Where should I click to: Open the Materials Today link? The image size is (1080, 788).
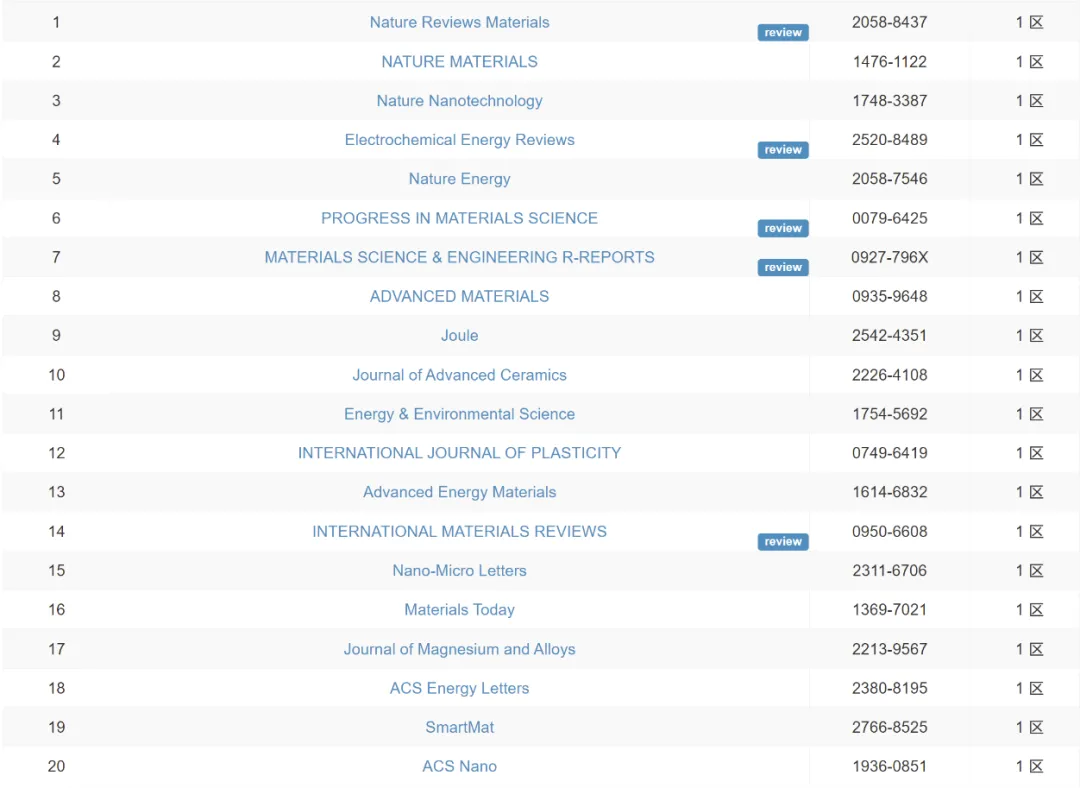(x=459, y=610)
